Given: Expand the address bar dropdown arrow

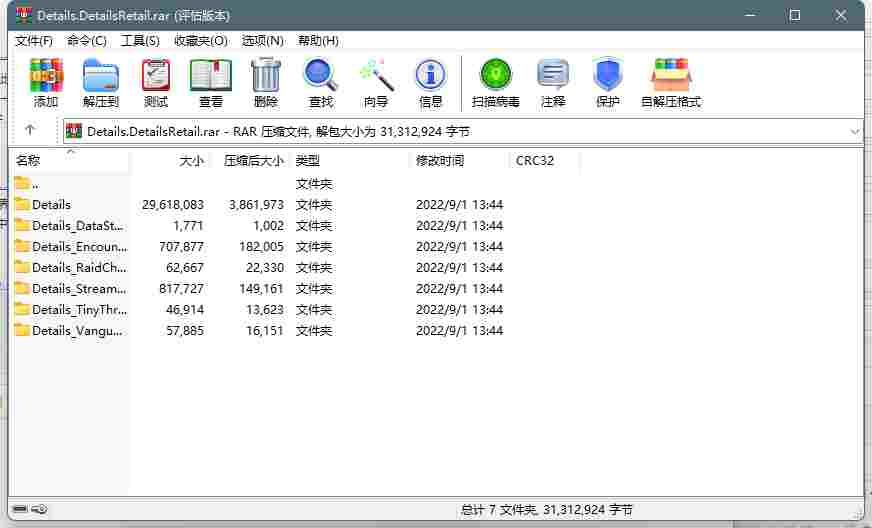Looking at the screenshot, I should click(855, 132).
